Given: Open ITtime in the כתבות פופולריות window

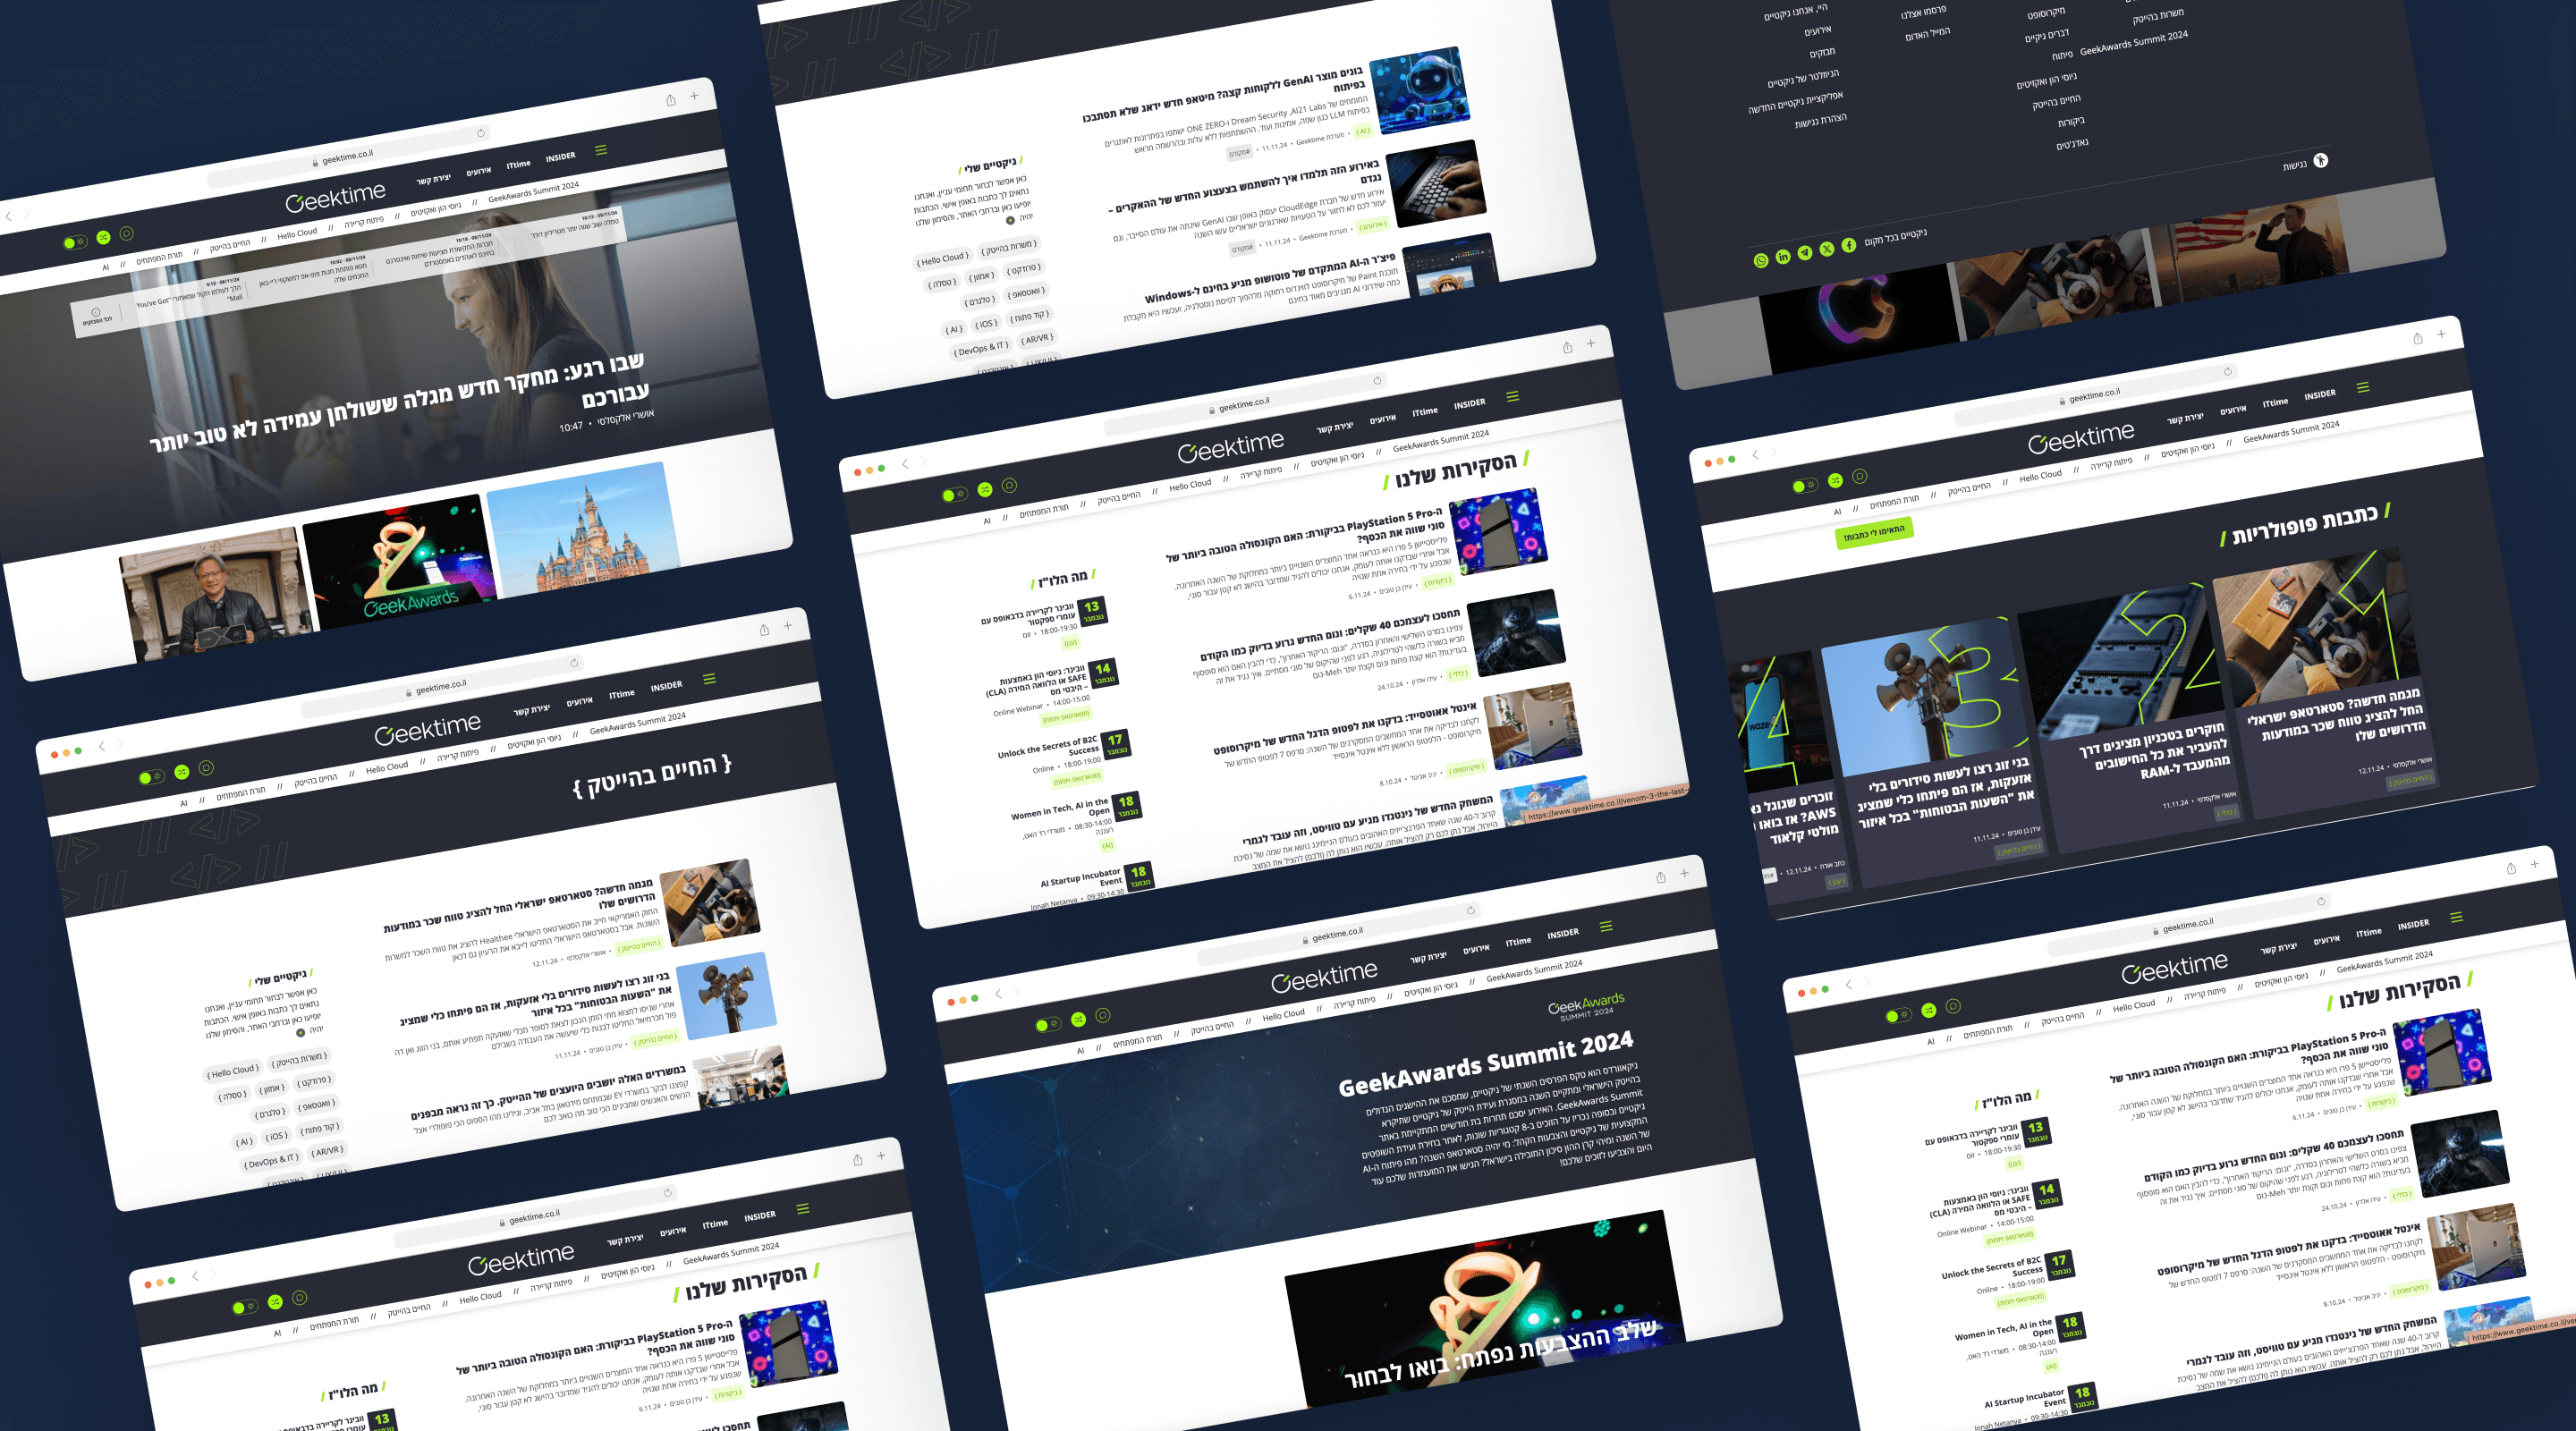Looking at the screenshot, I should (2276, 402).
